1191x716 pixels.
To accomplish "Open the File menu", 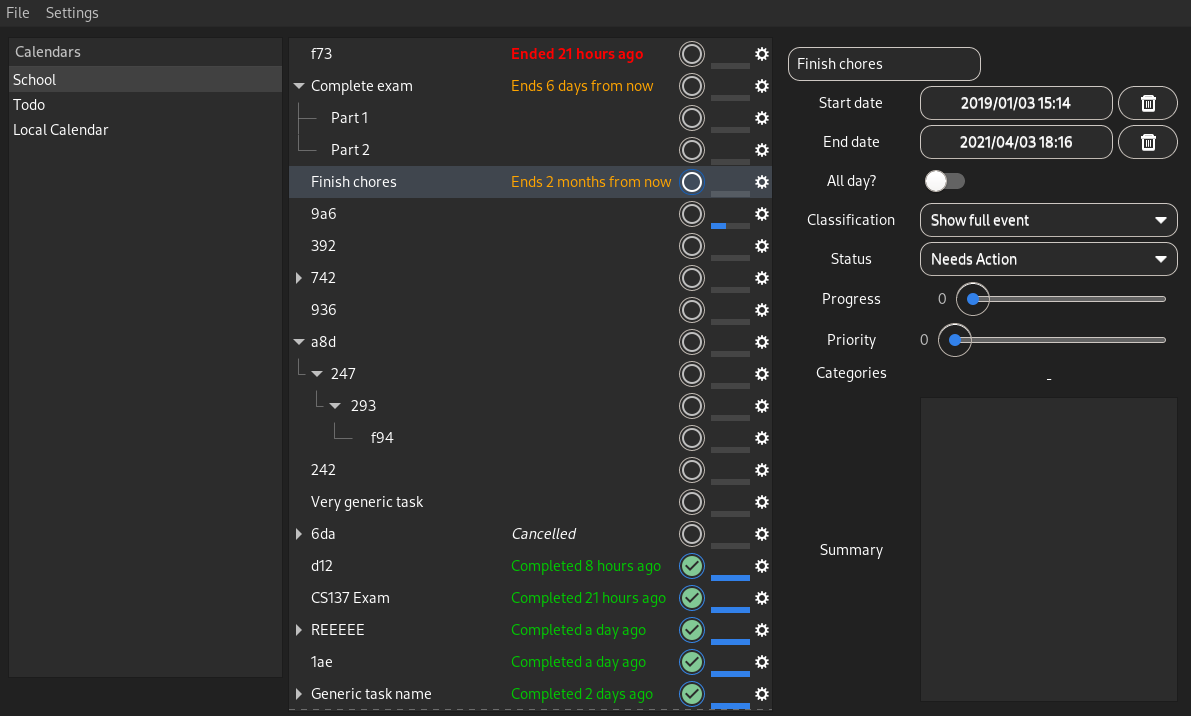I will pos(17,13).
